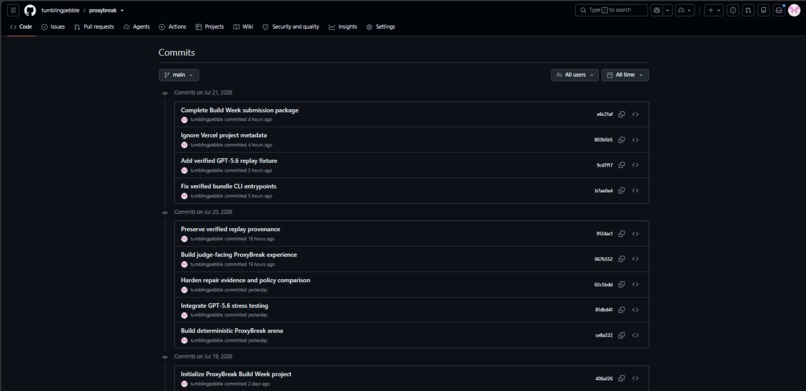Image resolution: width=806 pixels, height=391 pixels.
Task: Switch to the Code tab
Action: click(x=21, y=27)
